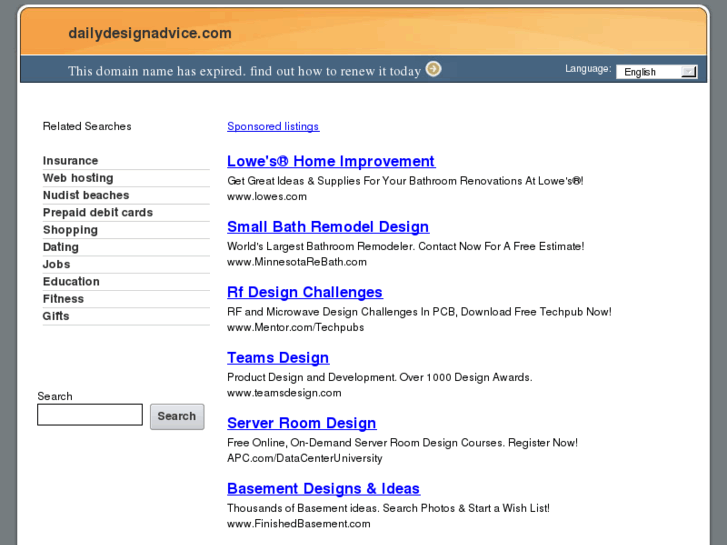The image size is (727, 545).
Task: Click the Related Searches heading
Action: click(87, 126)
